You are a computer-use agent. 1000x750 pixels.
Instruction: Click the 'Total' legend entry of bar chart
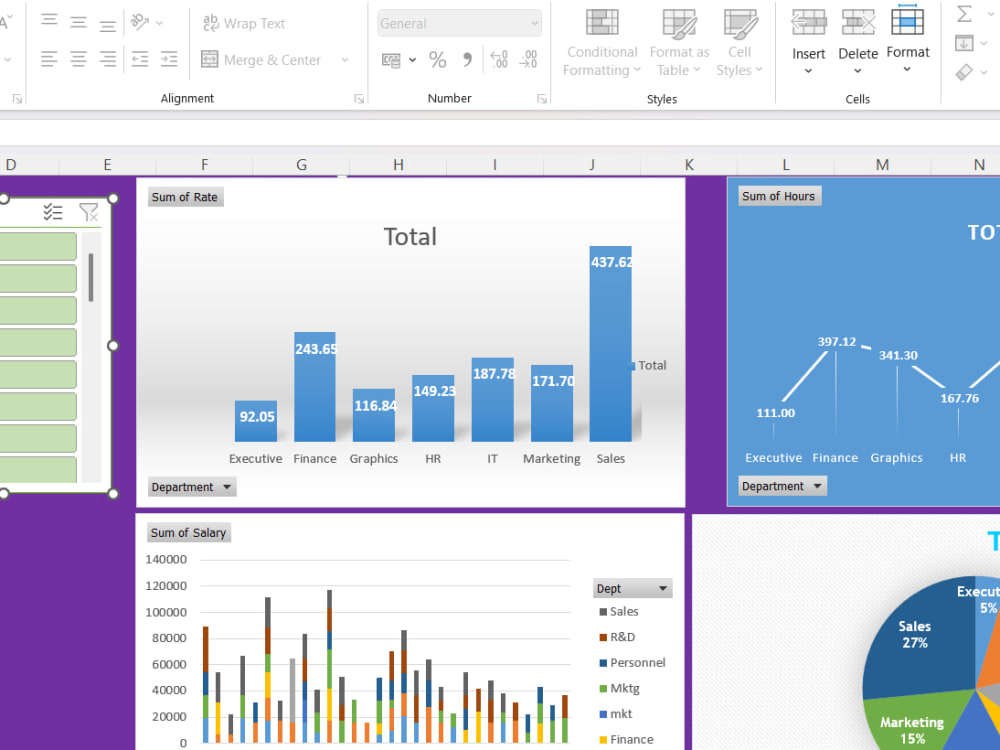click(x=649, y=365)
